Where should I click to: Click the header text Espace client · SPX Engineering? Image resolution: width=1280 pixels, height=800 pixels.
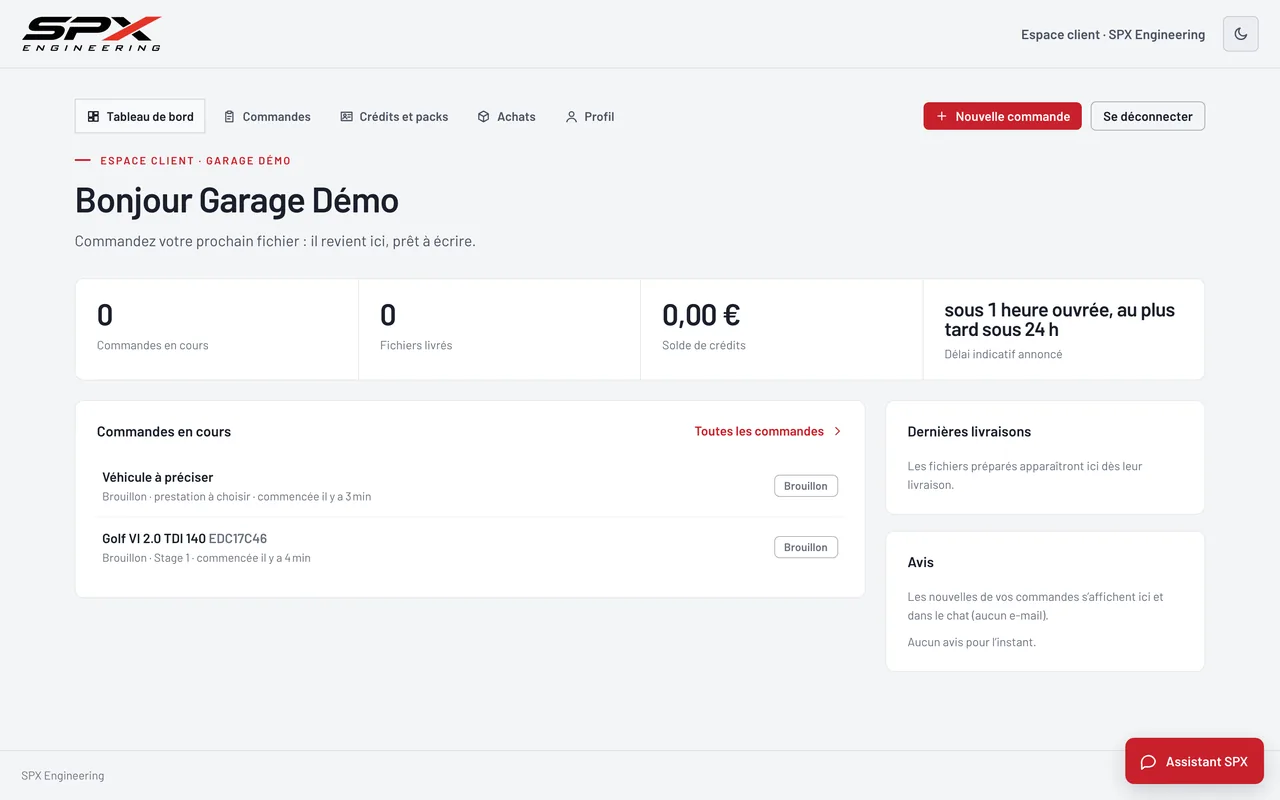click(1113, 34)
